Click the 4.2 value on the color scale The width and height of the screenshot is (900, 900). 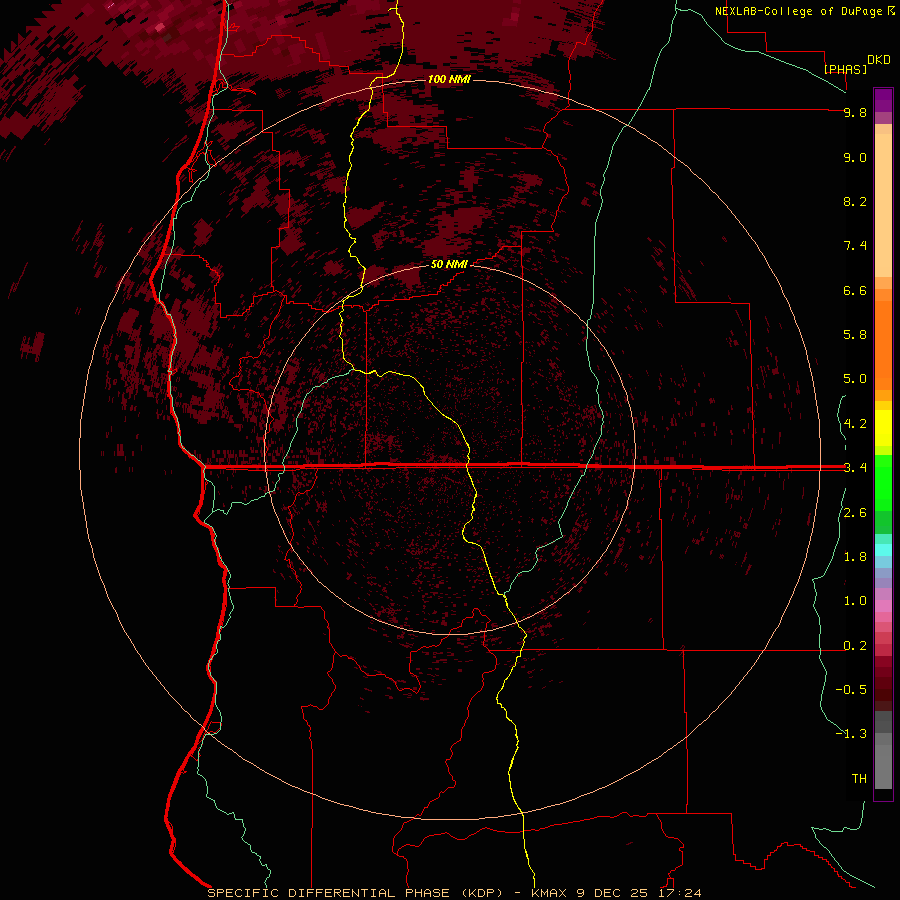[x=855, y=424]
